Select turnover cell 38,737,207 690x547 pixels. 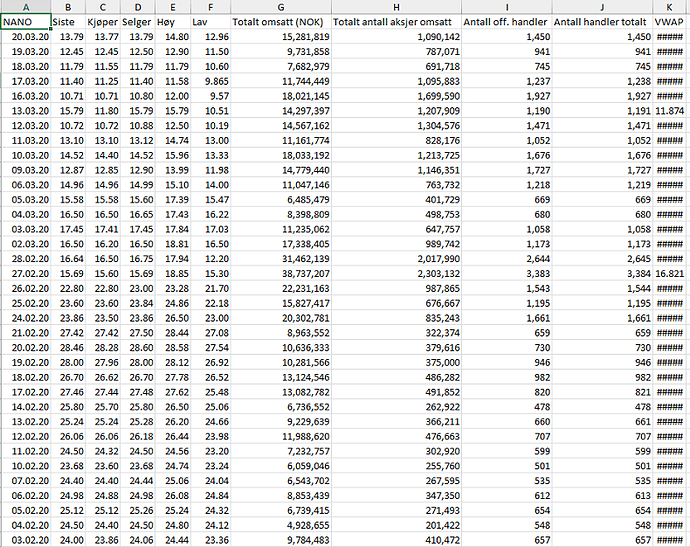click(x=281, y=274)
